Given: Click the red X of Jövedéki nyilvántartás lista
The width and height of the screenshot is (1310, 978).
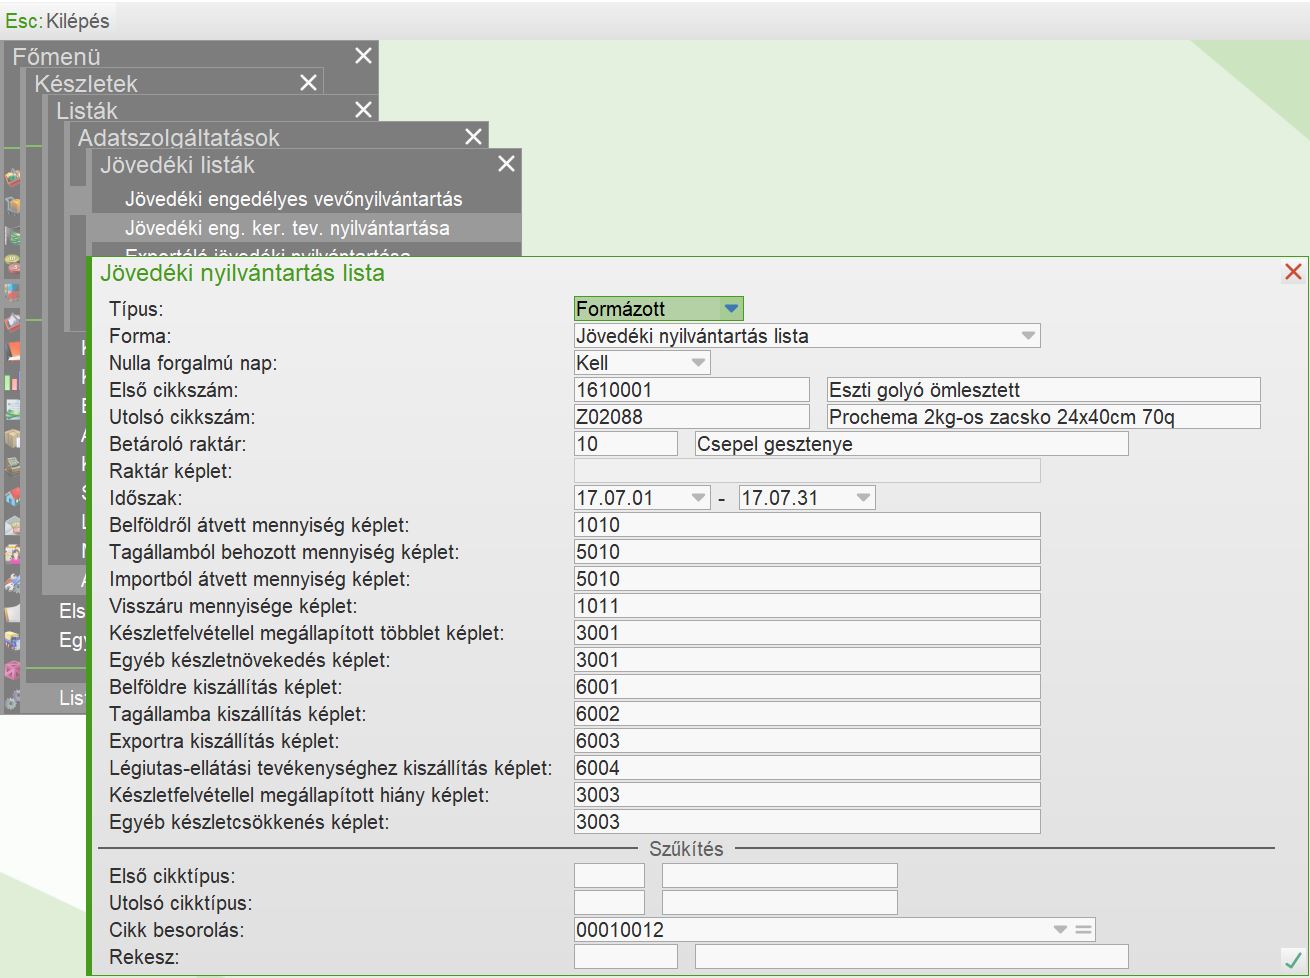Looking at the screenshot, I should [1293, 272].
